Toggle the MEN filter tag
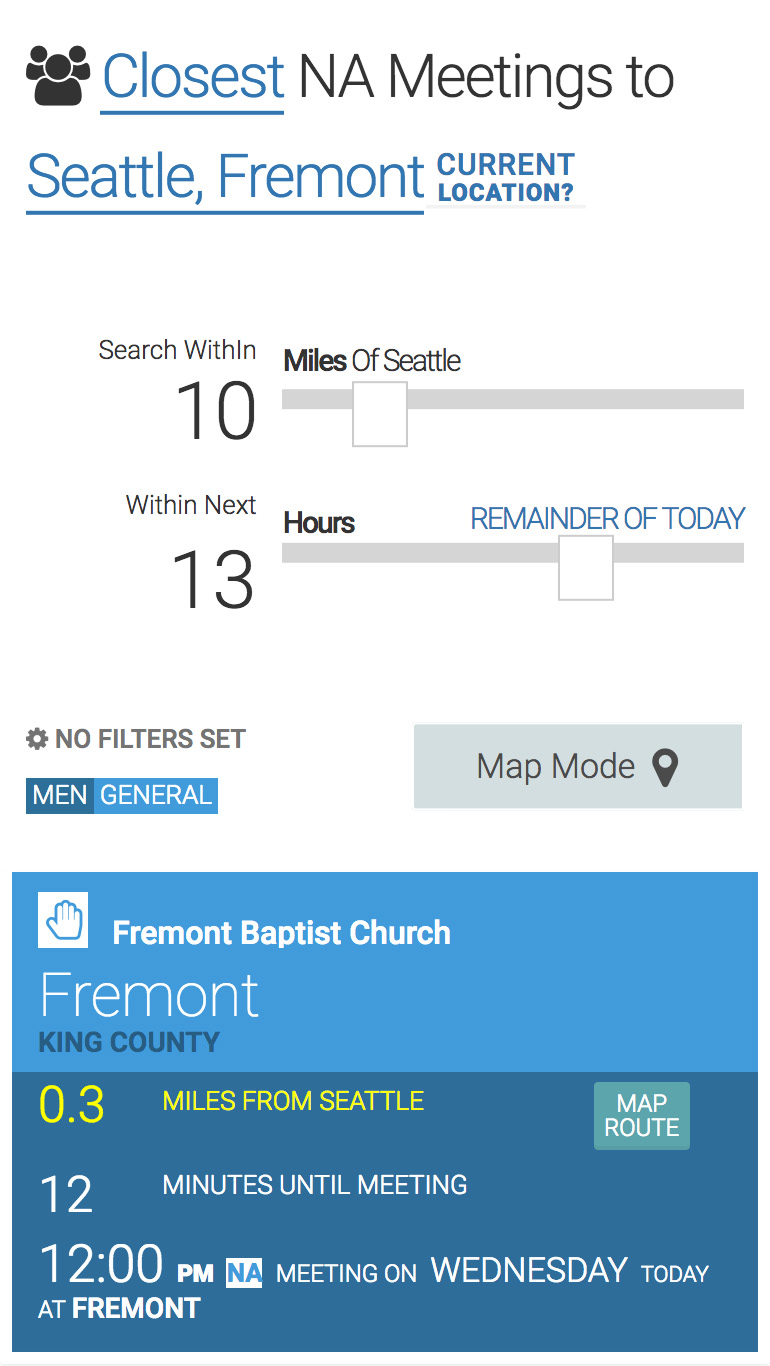Viewport: 770px width, 1366px height. [x=60, y=796]
